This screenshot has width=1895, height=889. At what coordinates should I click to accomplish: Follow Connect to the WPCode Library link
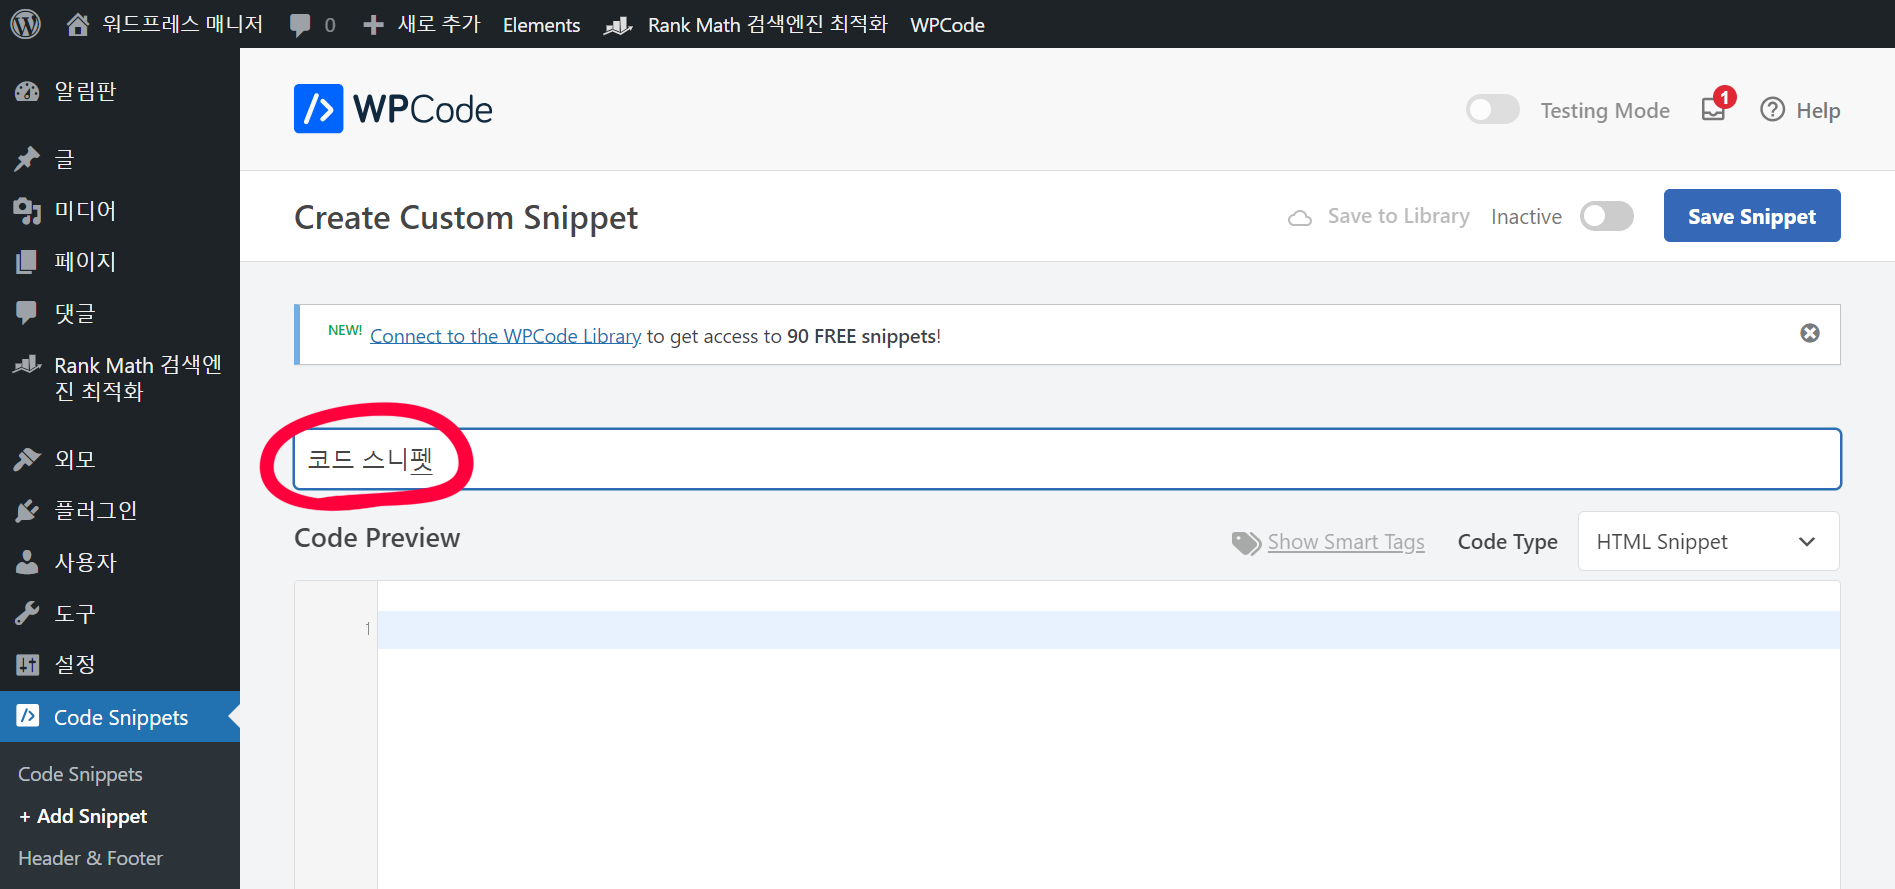[x=505, y=336]
